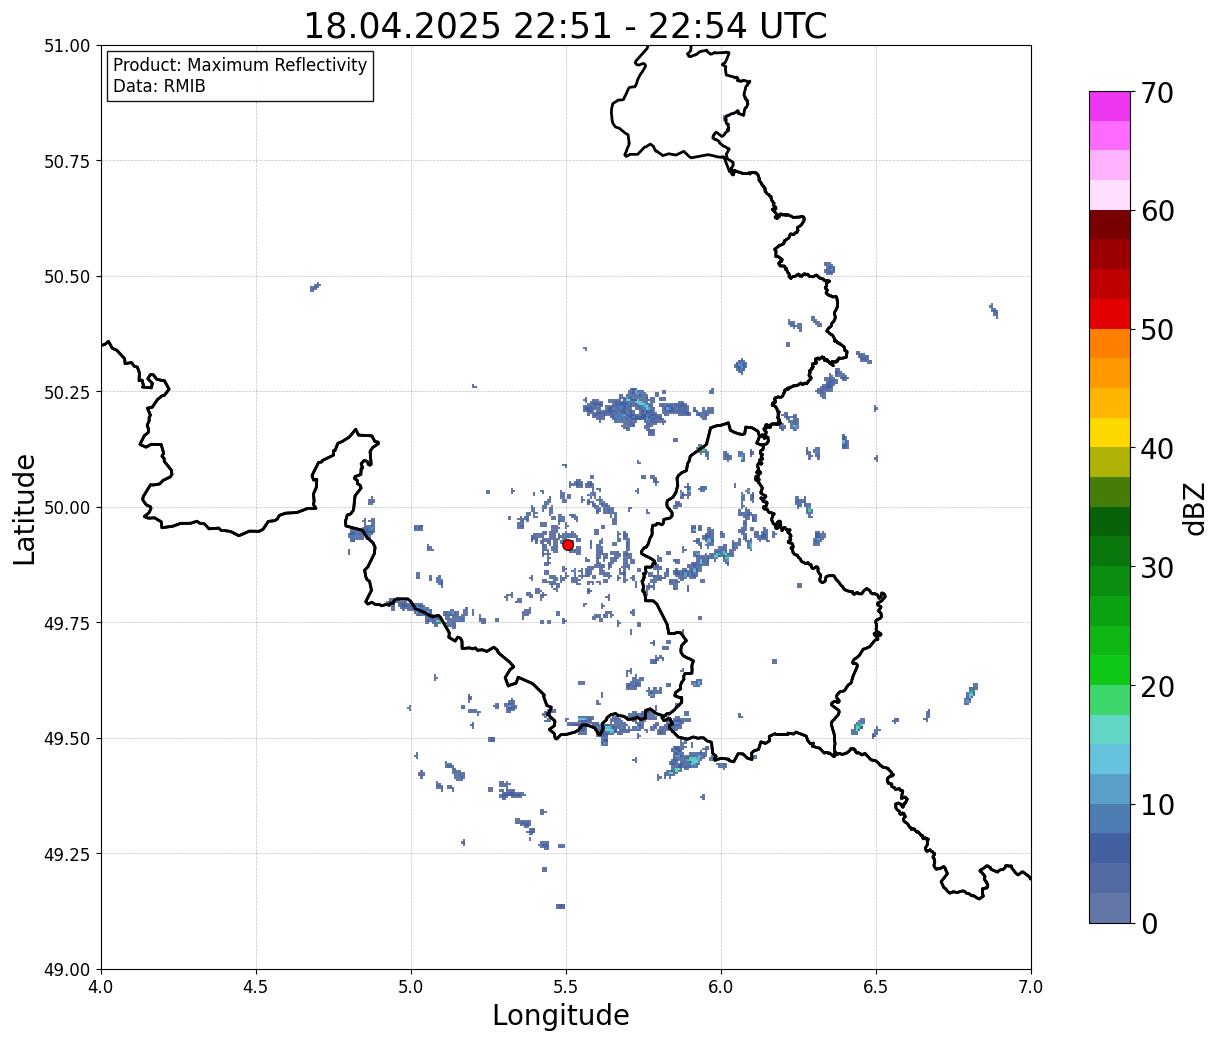The image size is (1219, 1040).
Task: Click the colorbar tick label 70
Action: coord(1157,93)
